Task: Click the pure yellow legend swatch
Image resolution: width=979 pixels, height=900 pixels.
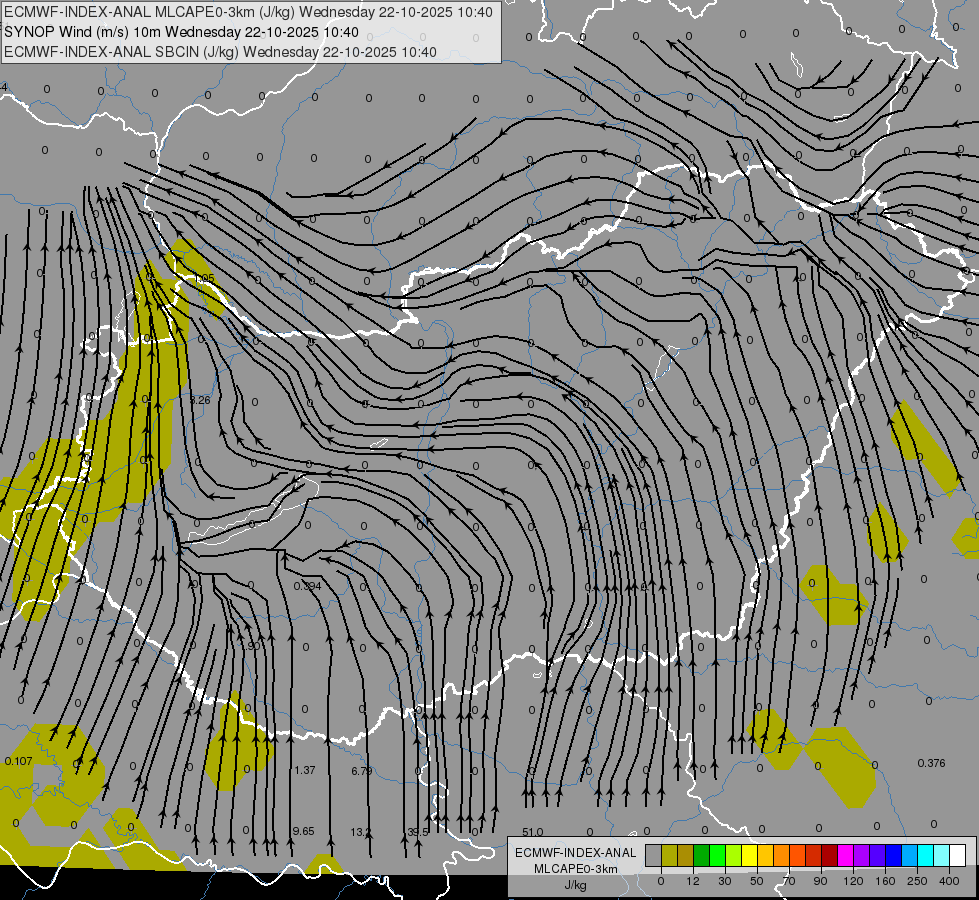Action: click(750, 856)
